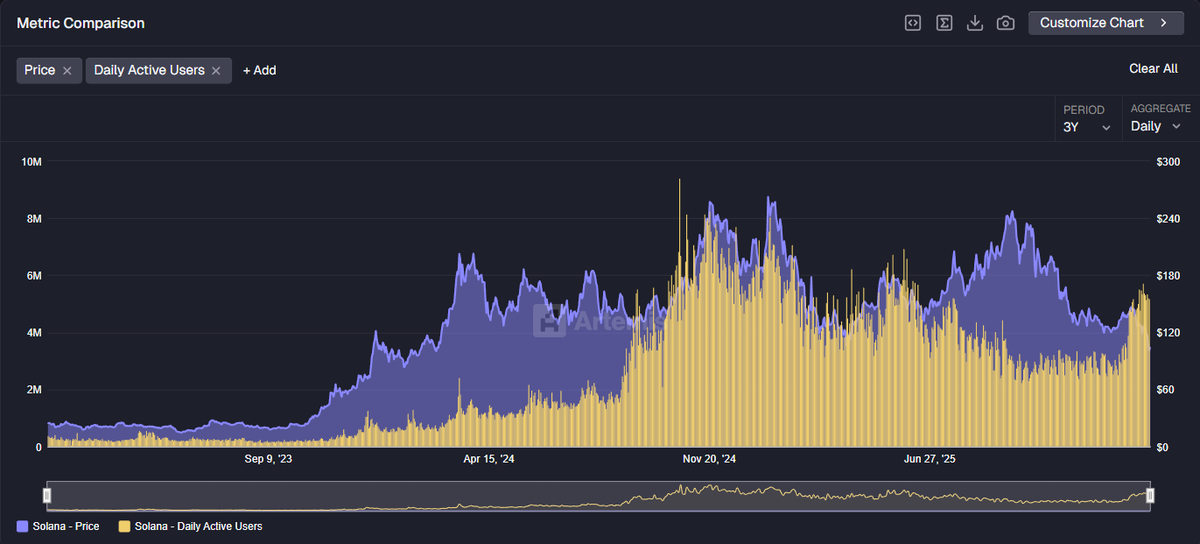Click the 2M left axis value
Screen dimensions: 1200x544
pyautogui.click(x=33, y=390)
